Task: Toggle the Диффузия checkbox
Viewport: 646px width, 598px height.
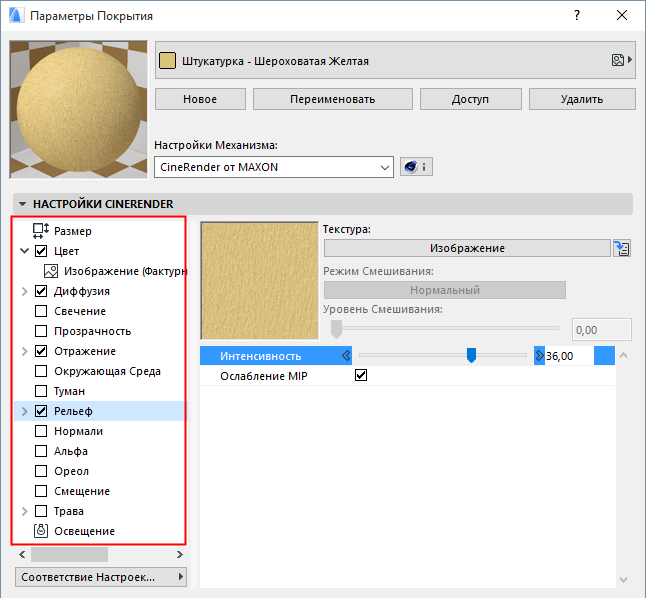Action: pos(41,291)
